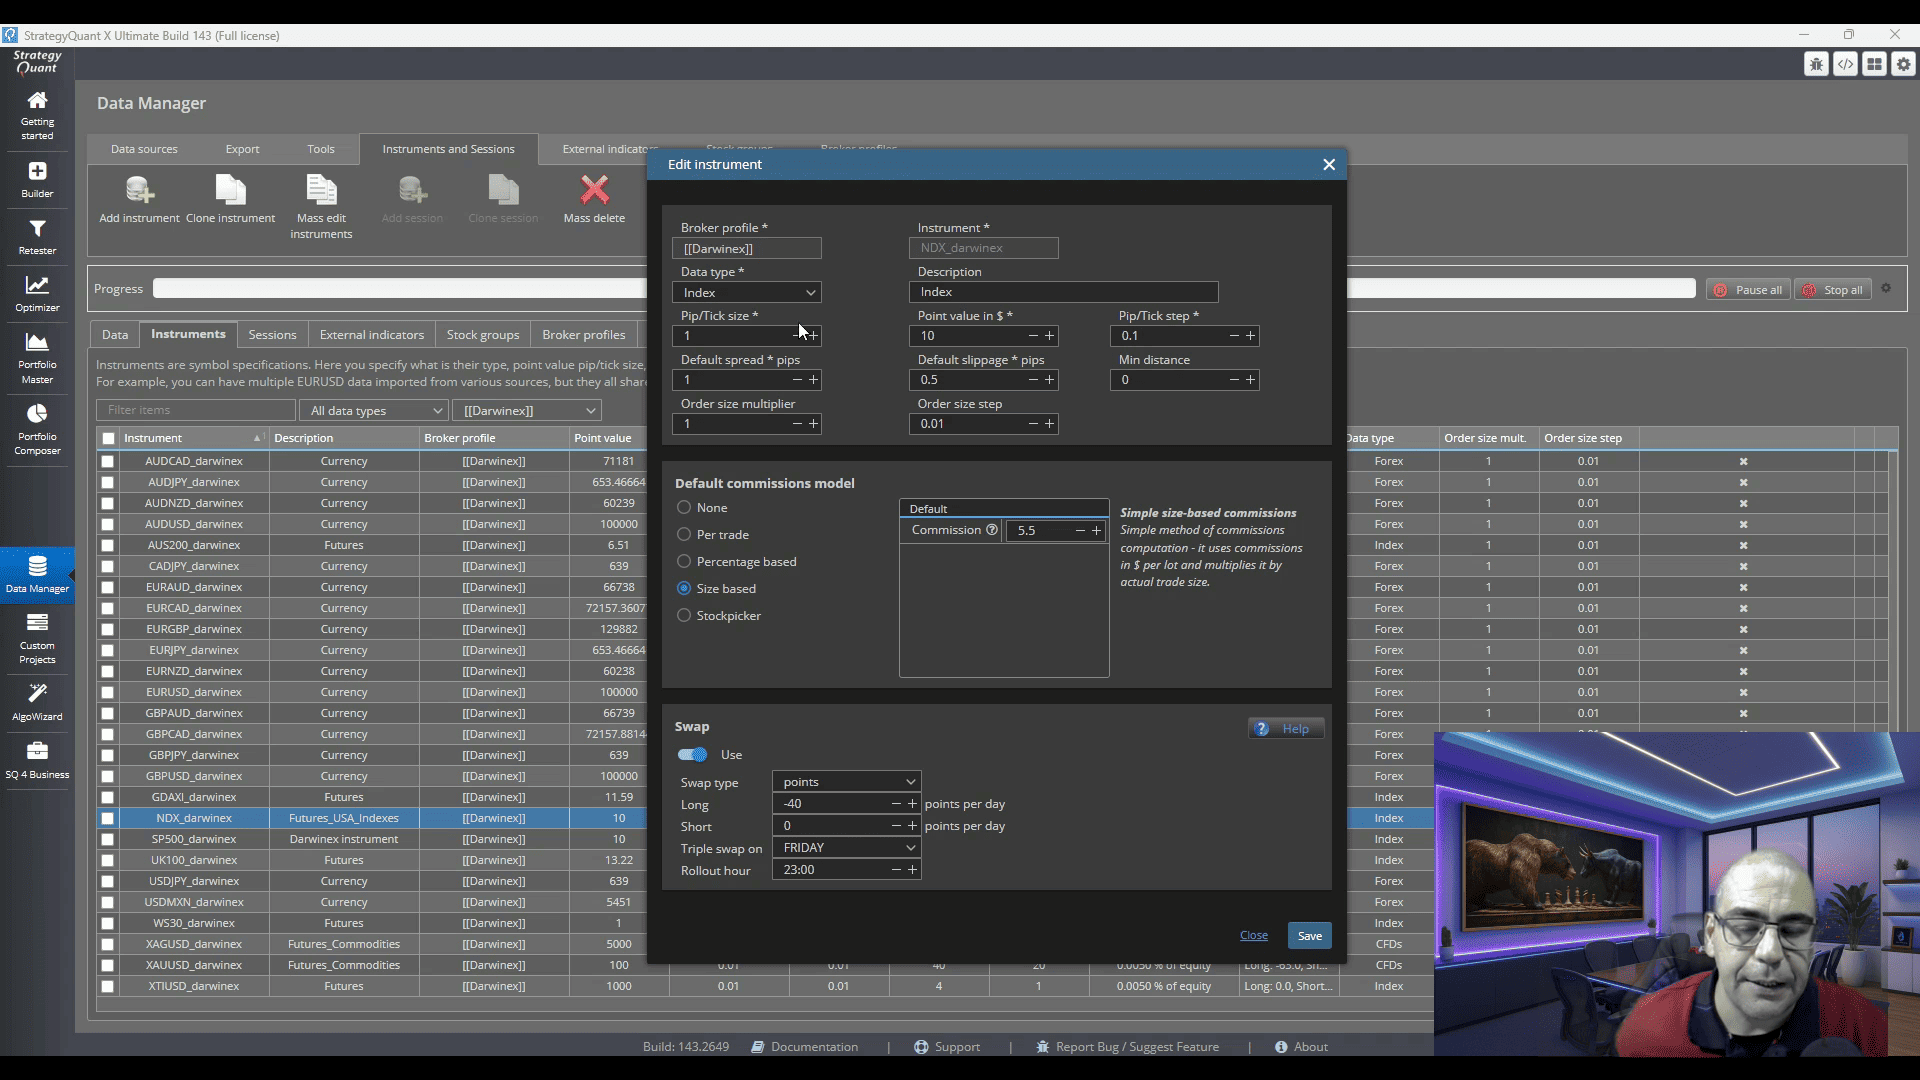This screenshot has height=1080, width=1920.
Task: Choose the Percentage based radio button
Action: [684, 562]
